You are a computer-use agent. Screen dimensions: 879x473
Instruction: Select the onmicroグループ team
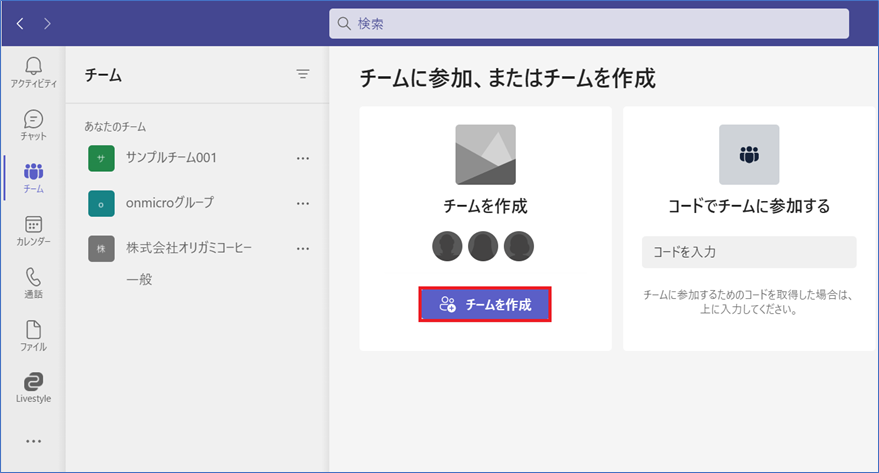click(x=169, y=203)
